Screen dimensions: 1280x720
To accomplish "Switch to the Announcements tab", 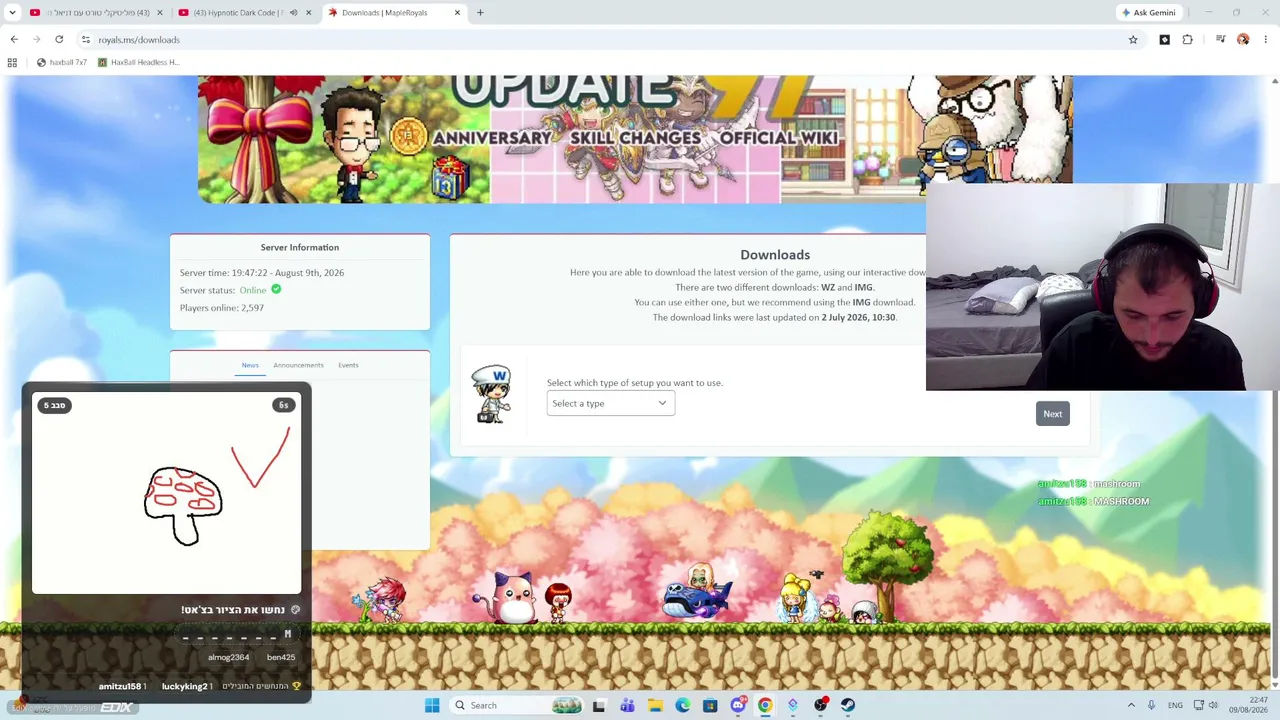I will tap(298, 365).
